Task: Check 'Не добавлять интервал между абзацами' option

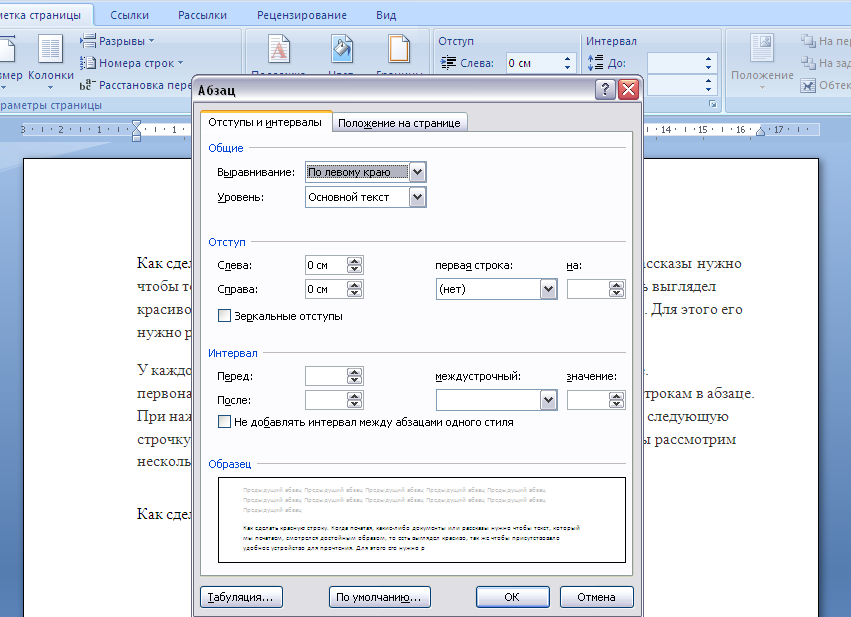Action: coord(225,422)
